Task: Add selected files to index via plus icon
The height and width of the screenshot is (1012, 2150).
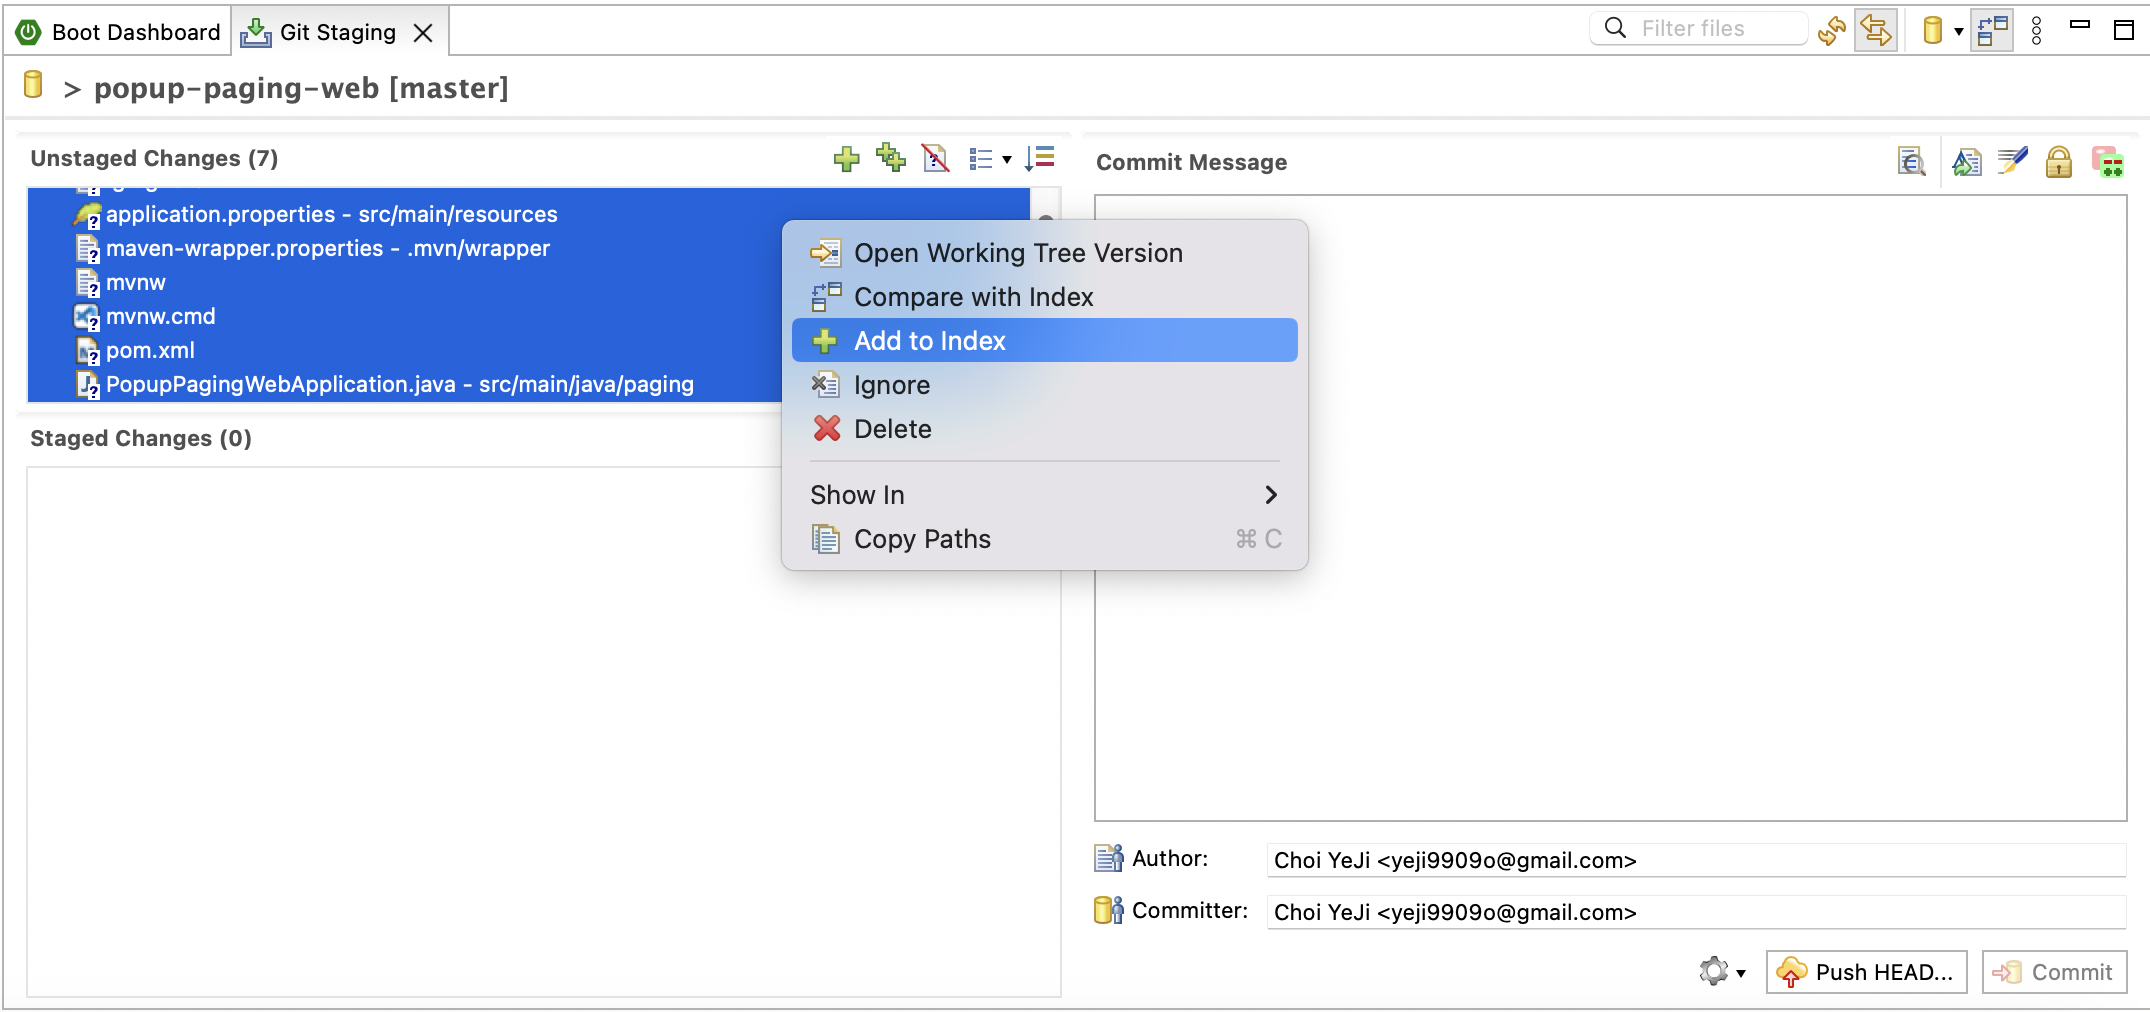Action: pyautogui.click(x=846, y=158)
